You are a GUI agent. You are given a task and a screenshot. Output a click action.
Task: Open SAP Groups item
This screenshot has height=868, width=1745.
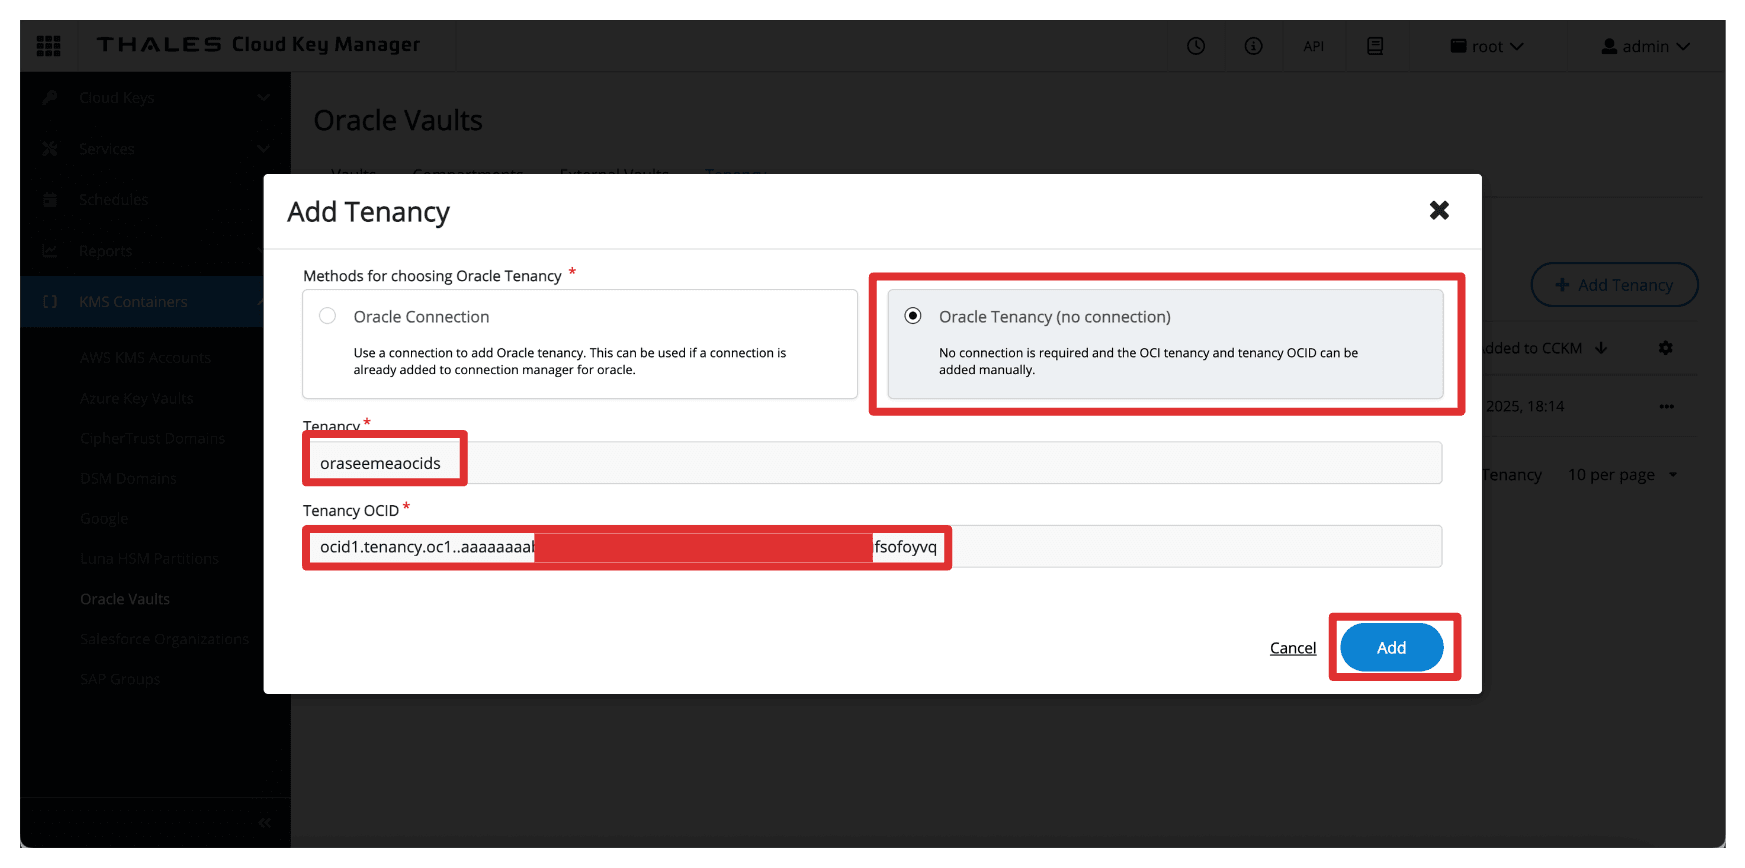(x=120, y=679)
